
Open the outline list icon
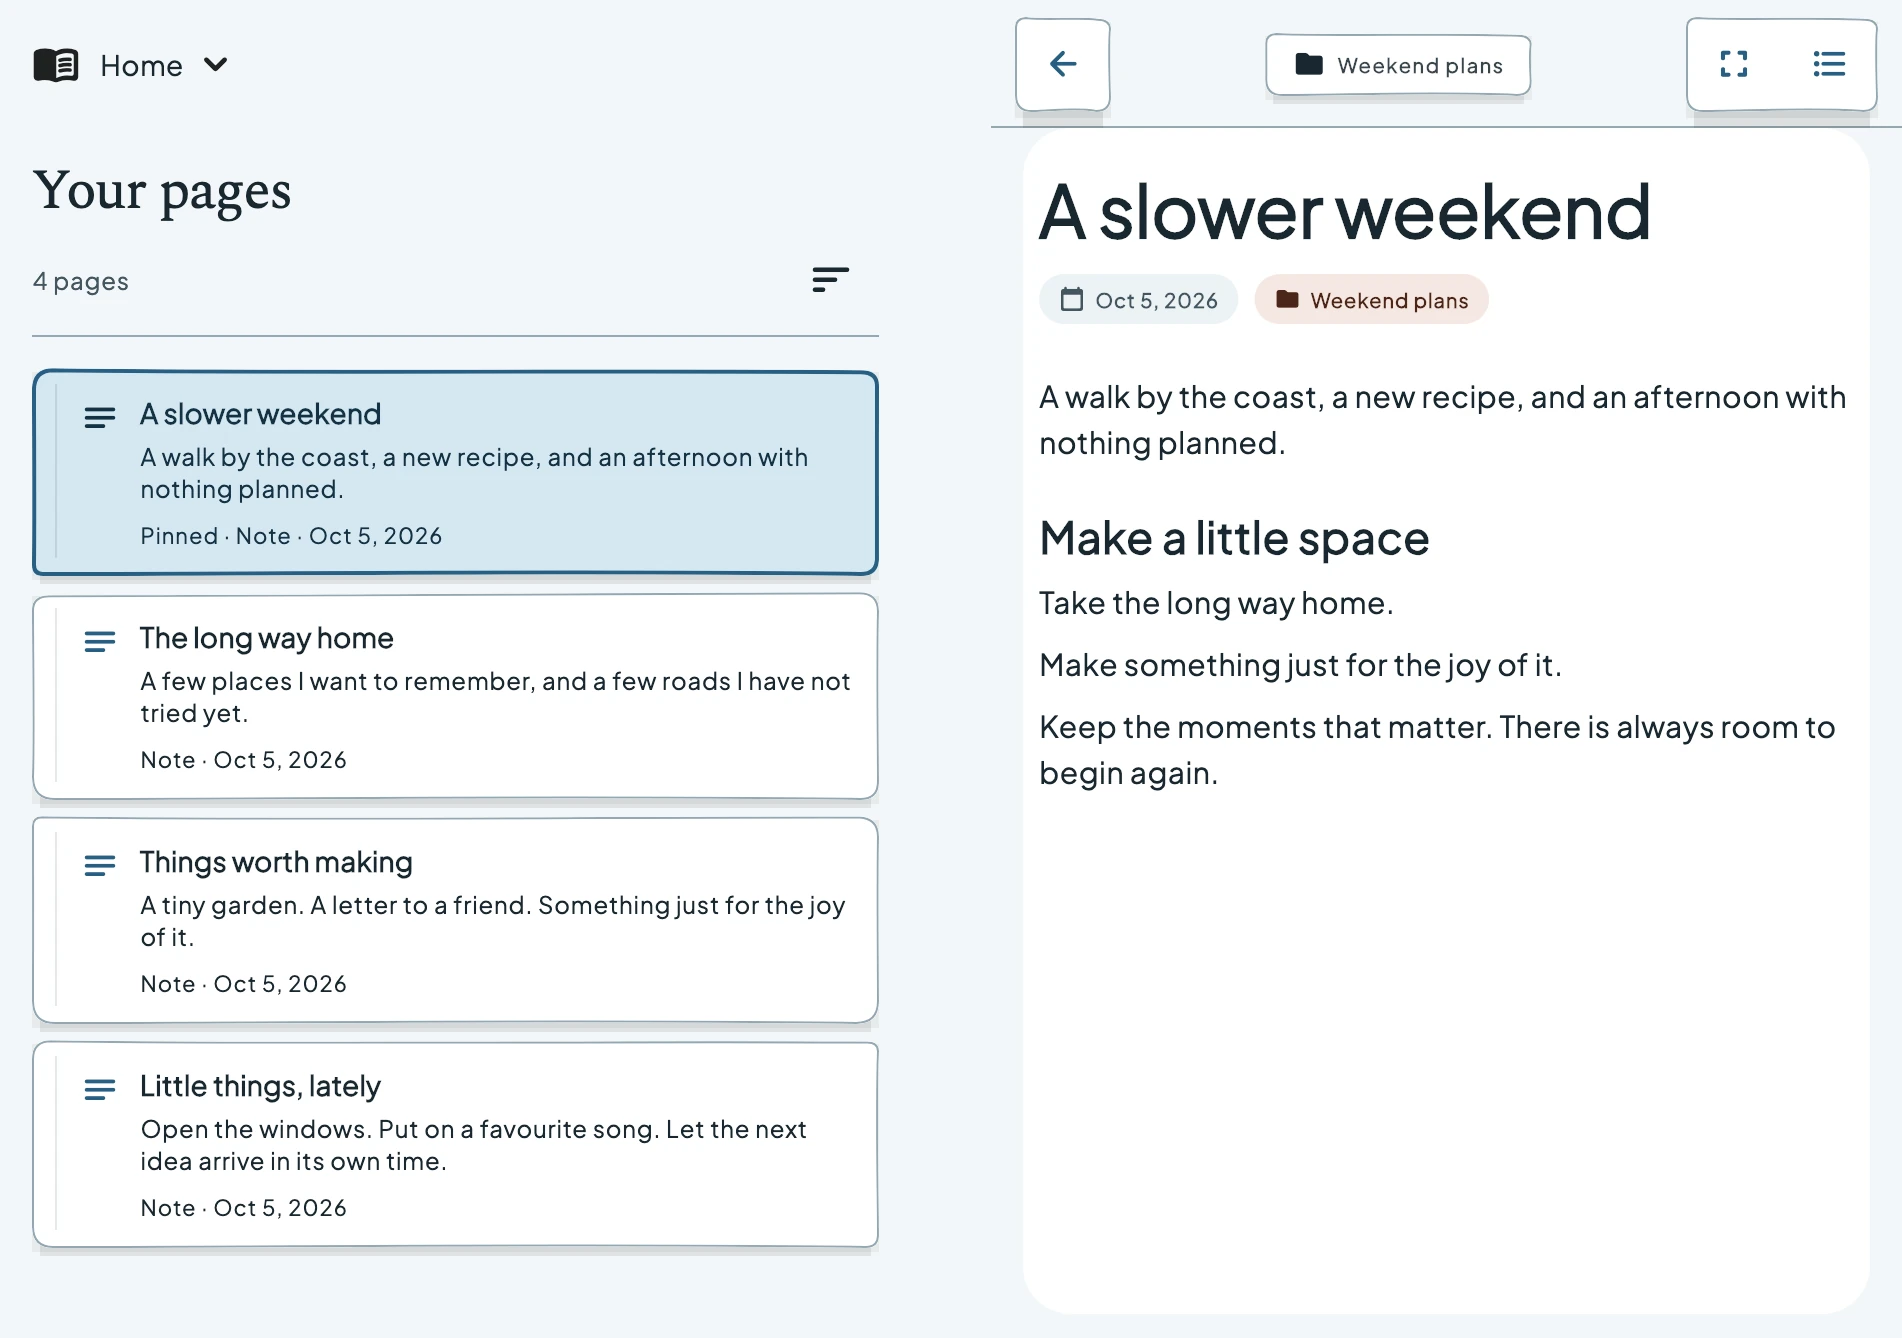[x=1829, y=64]
